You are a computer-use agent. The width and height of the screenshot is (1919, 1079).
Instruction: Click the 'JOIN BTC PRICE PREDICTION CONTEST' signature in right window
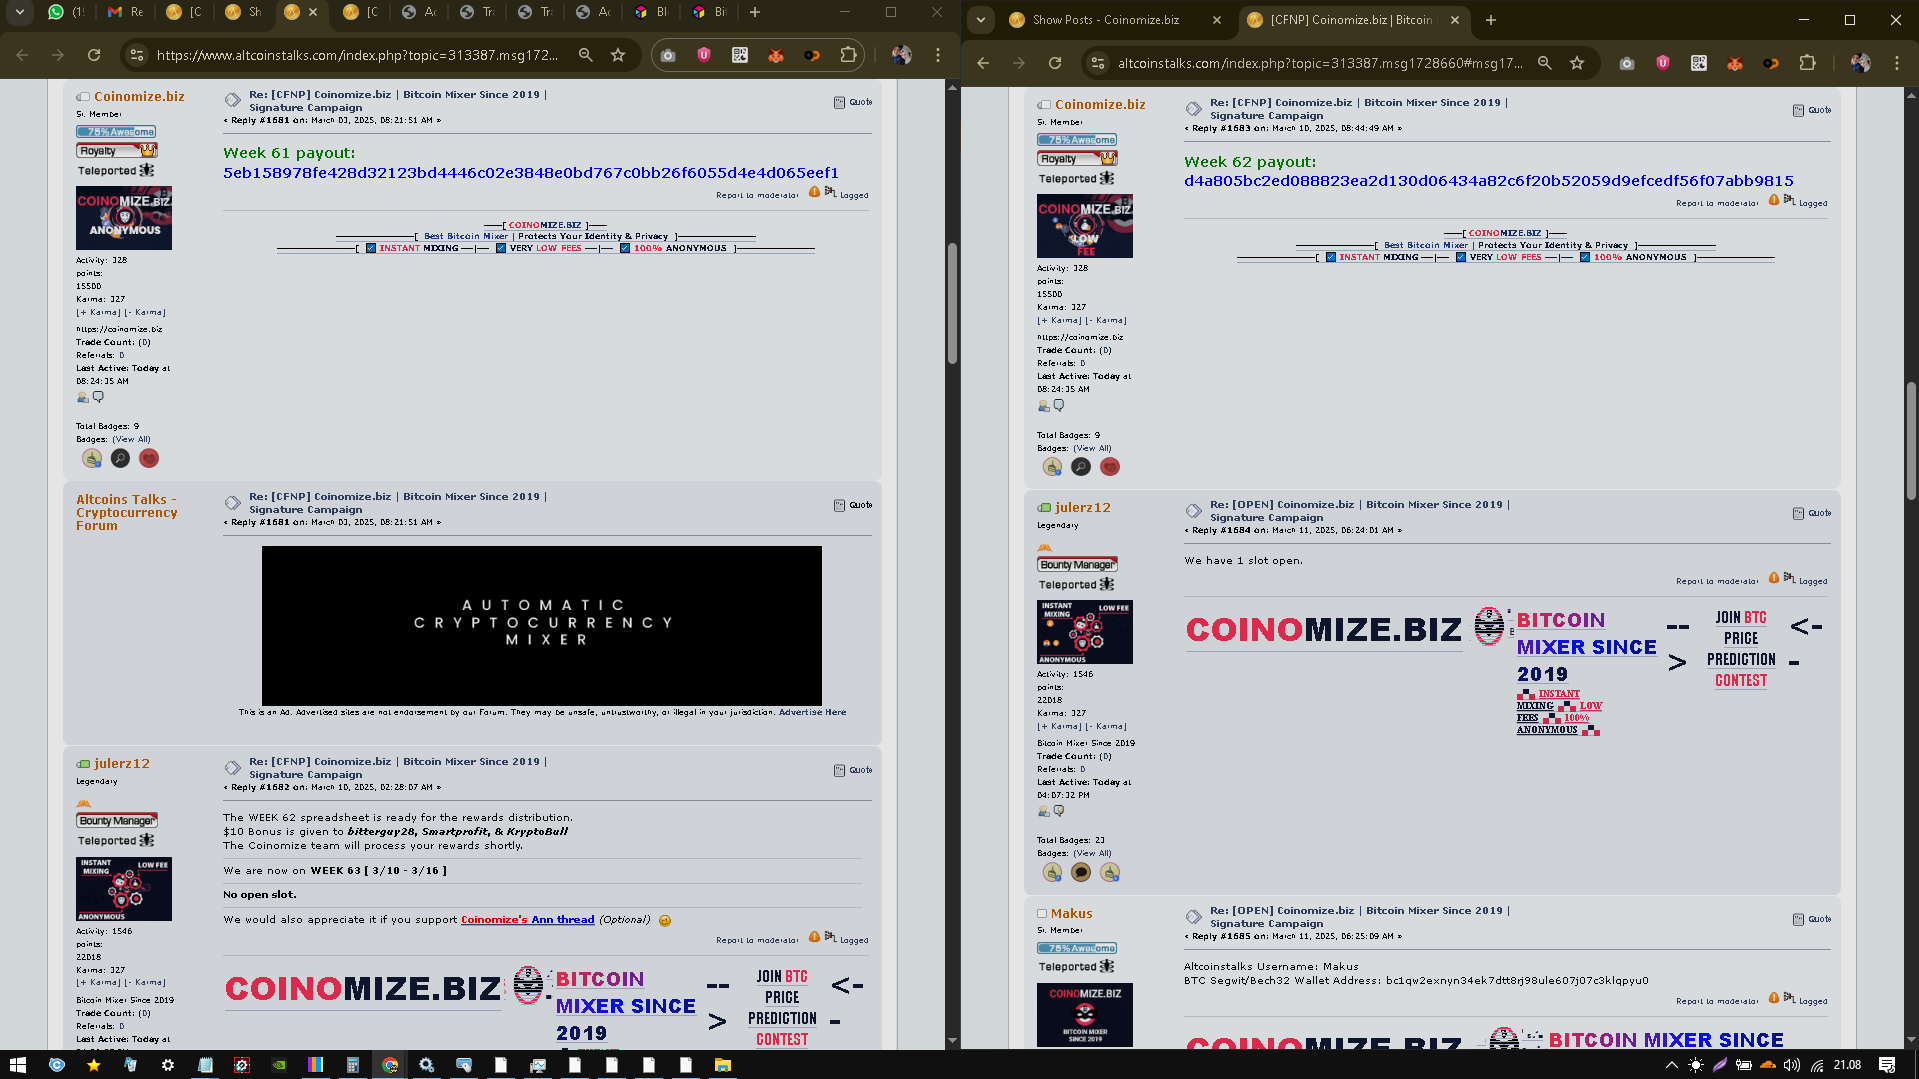pos(1741,649)
